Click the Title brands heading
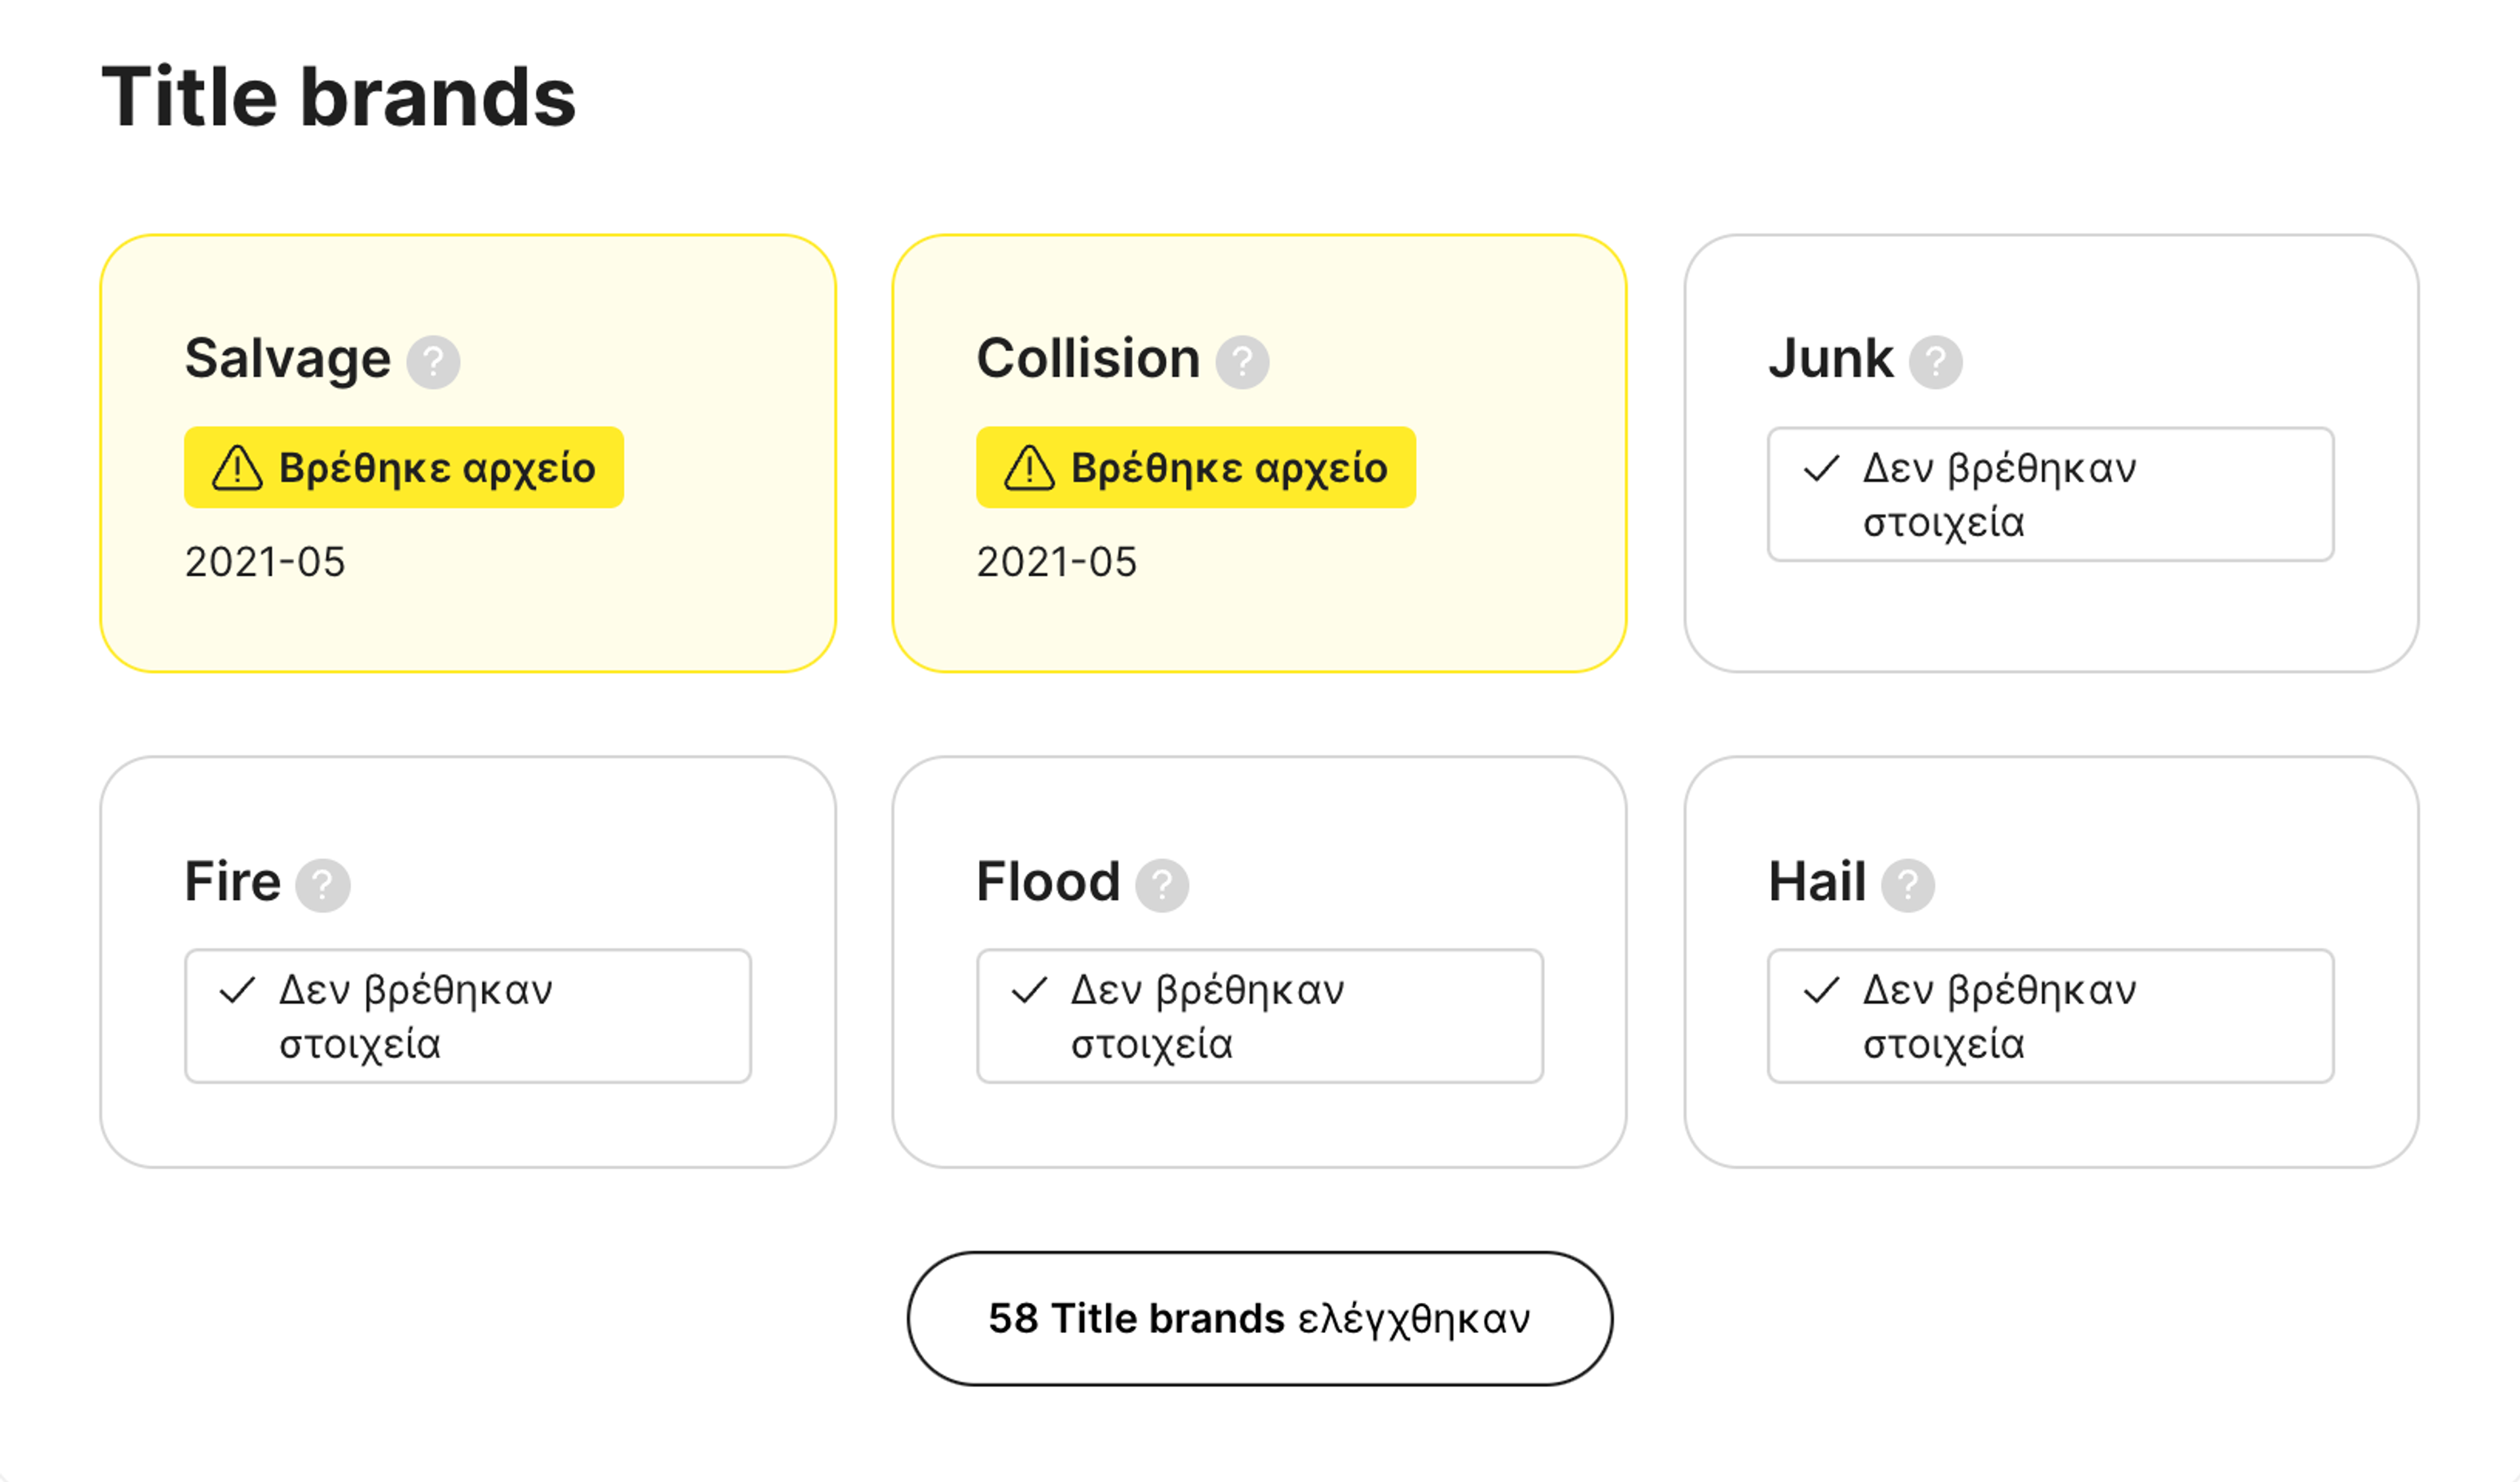The width and height of the screenshot is (2520, 1482). [339, 97]
